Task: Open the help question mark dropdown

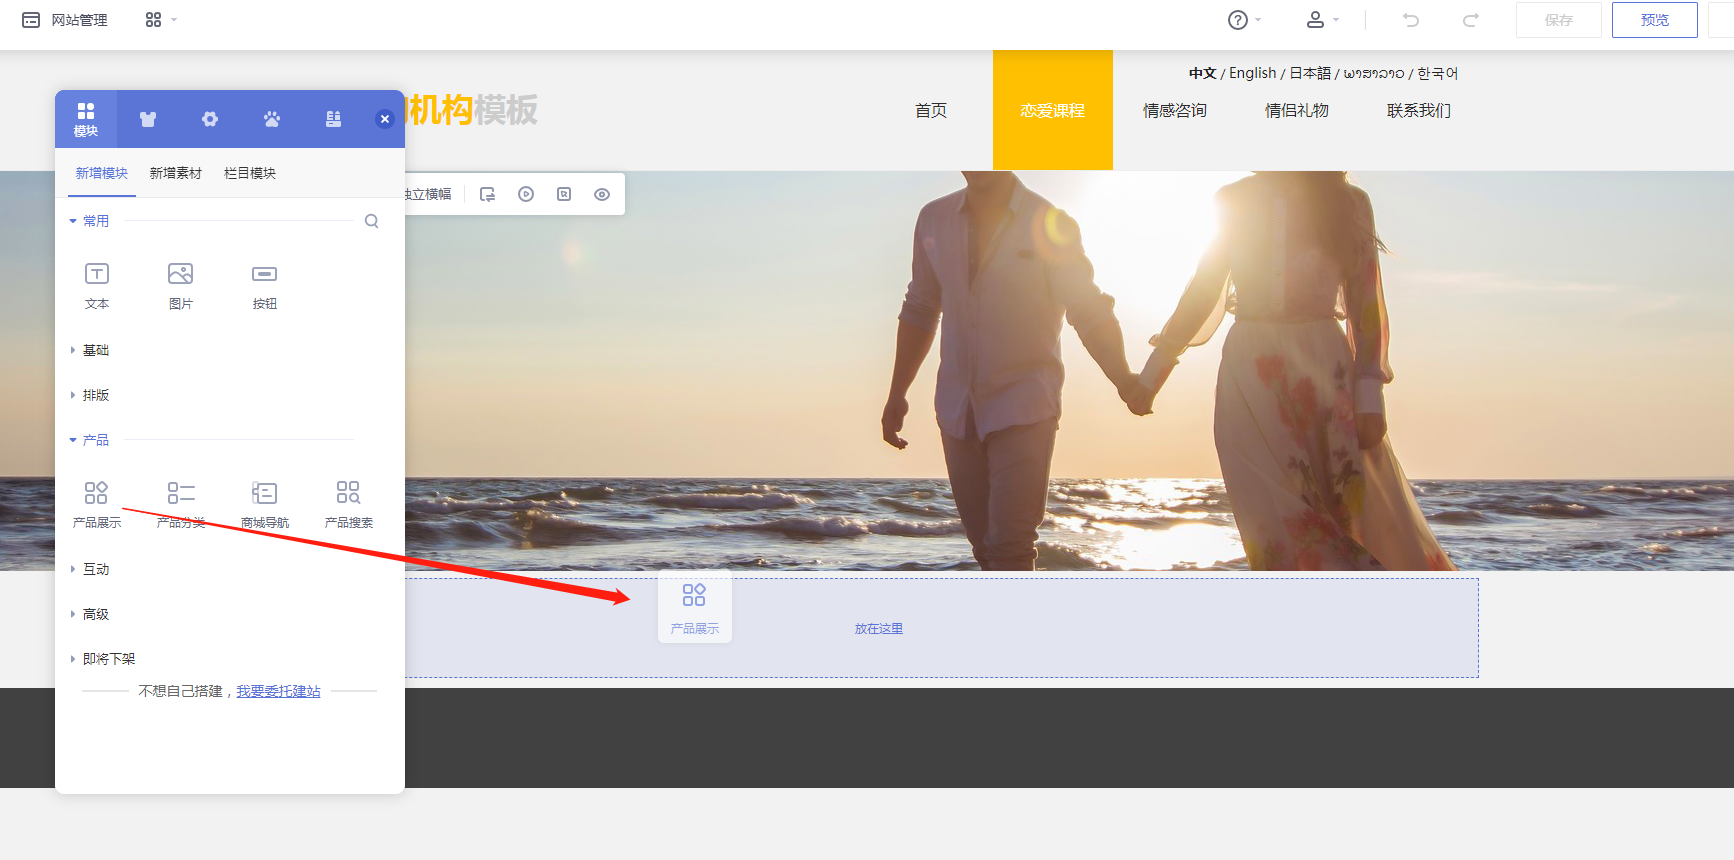Action: 1243,20
